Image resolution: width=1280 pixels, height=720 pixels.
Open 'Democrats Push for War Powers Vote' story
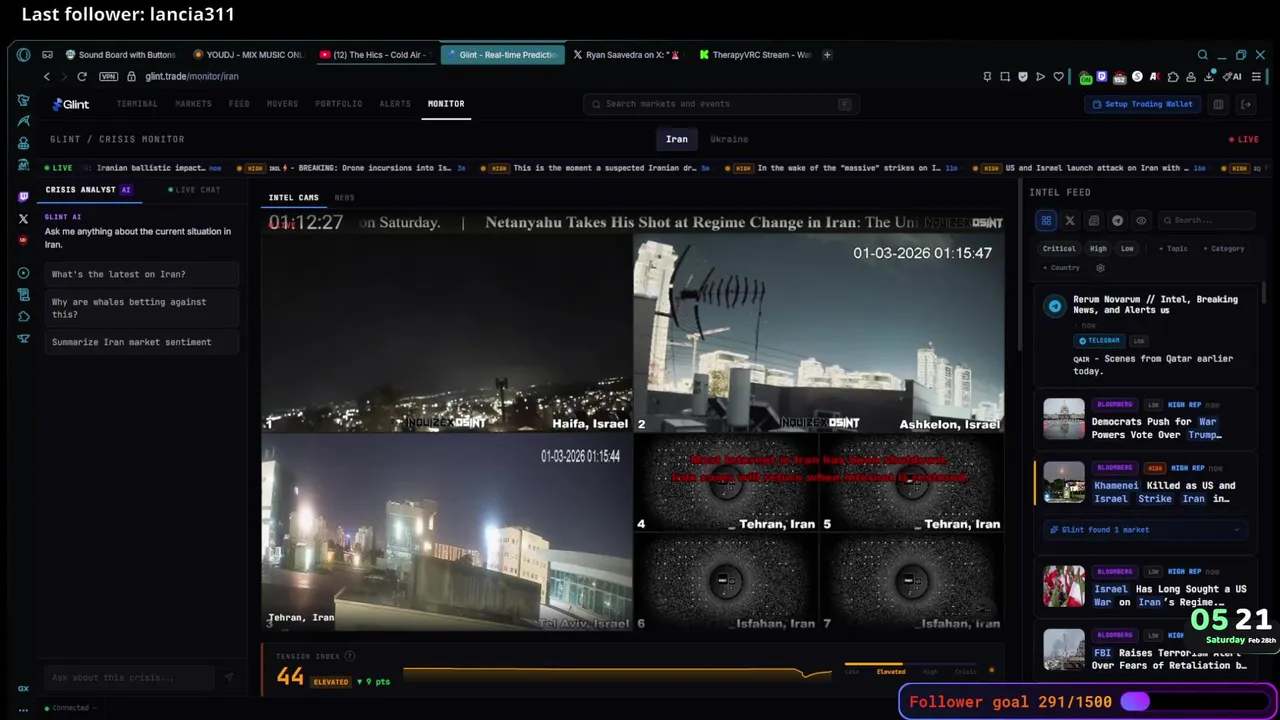click(x=1144, y=421)
